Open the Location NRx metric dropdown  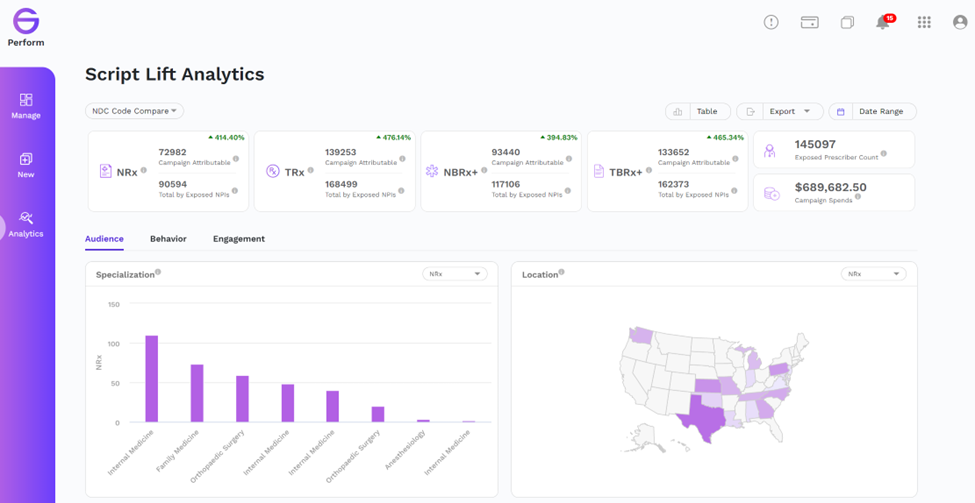click(x=874, y=274)
